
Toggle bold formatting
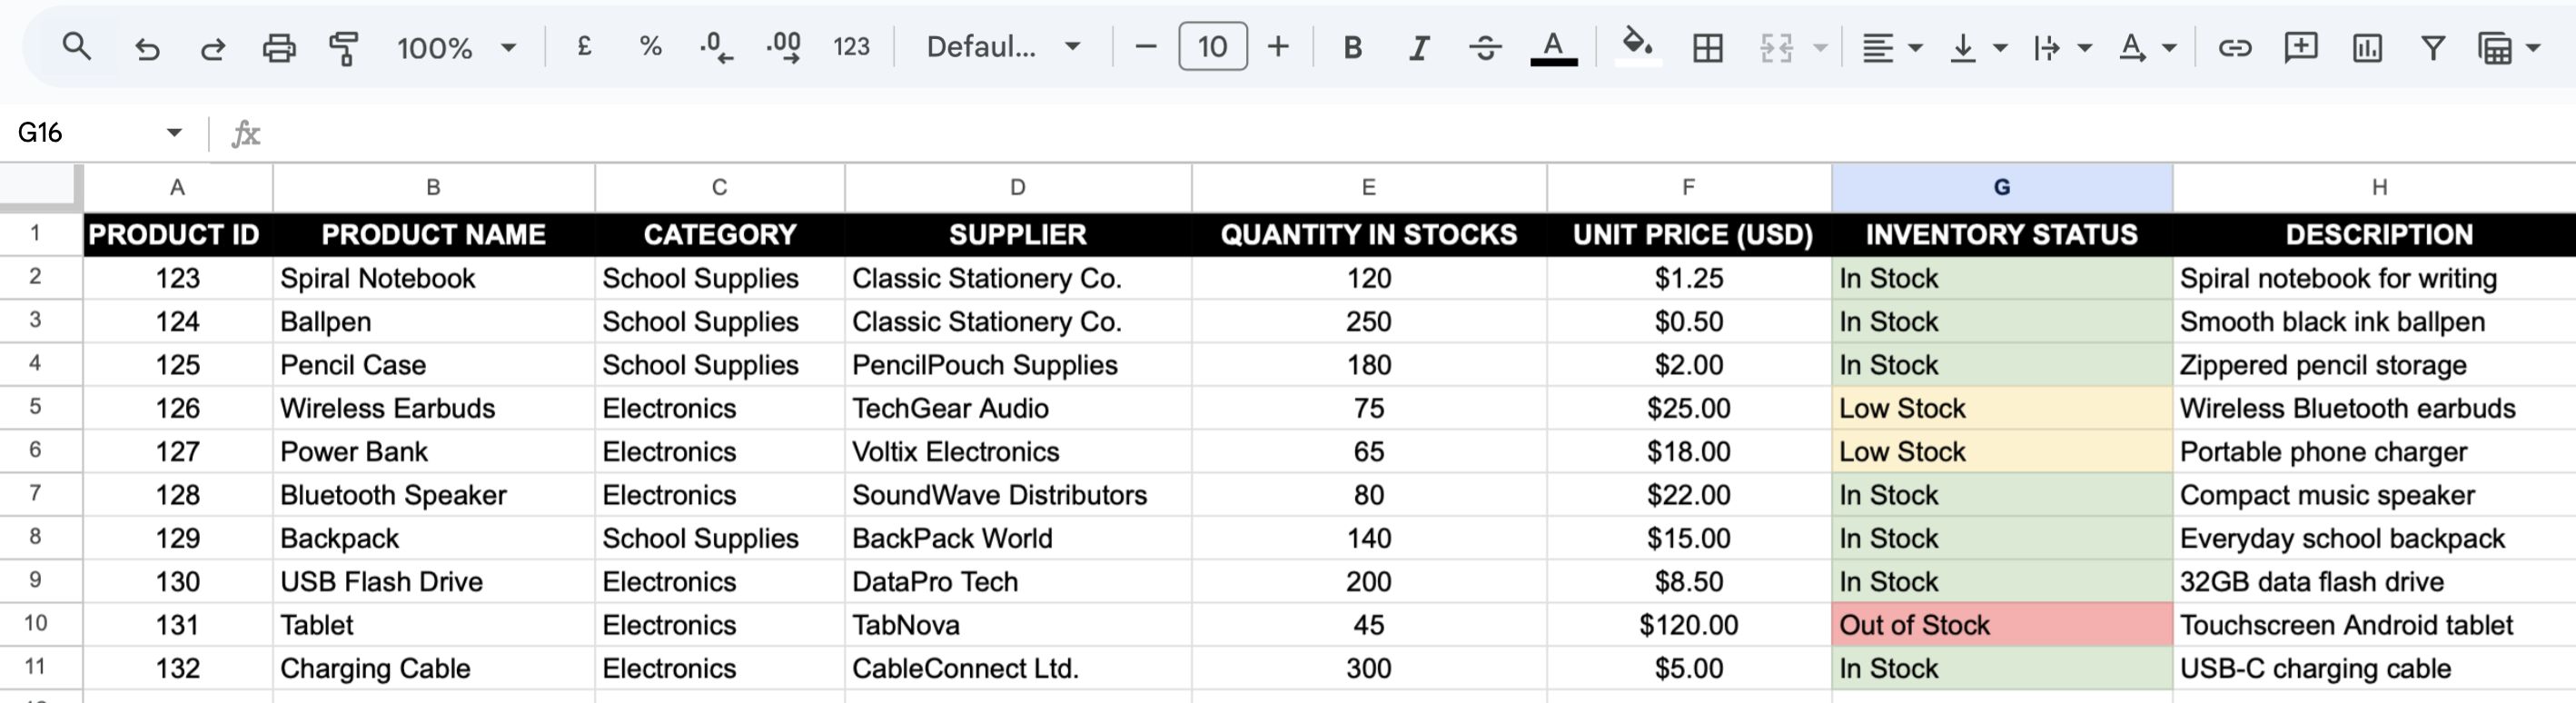coord(1352,47)
